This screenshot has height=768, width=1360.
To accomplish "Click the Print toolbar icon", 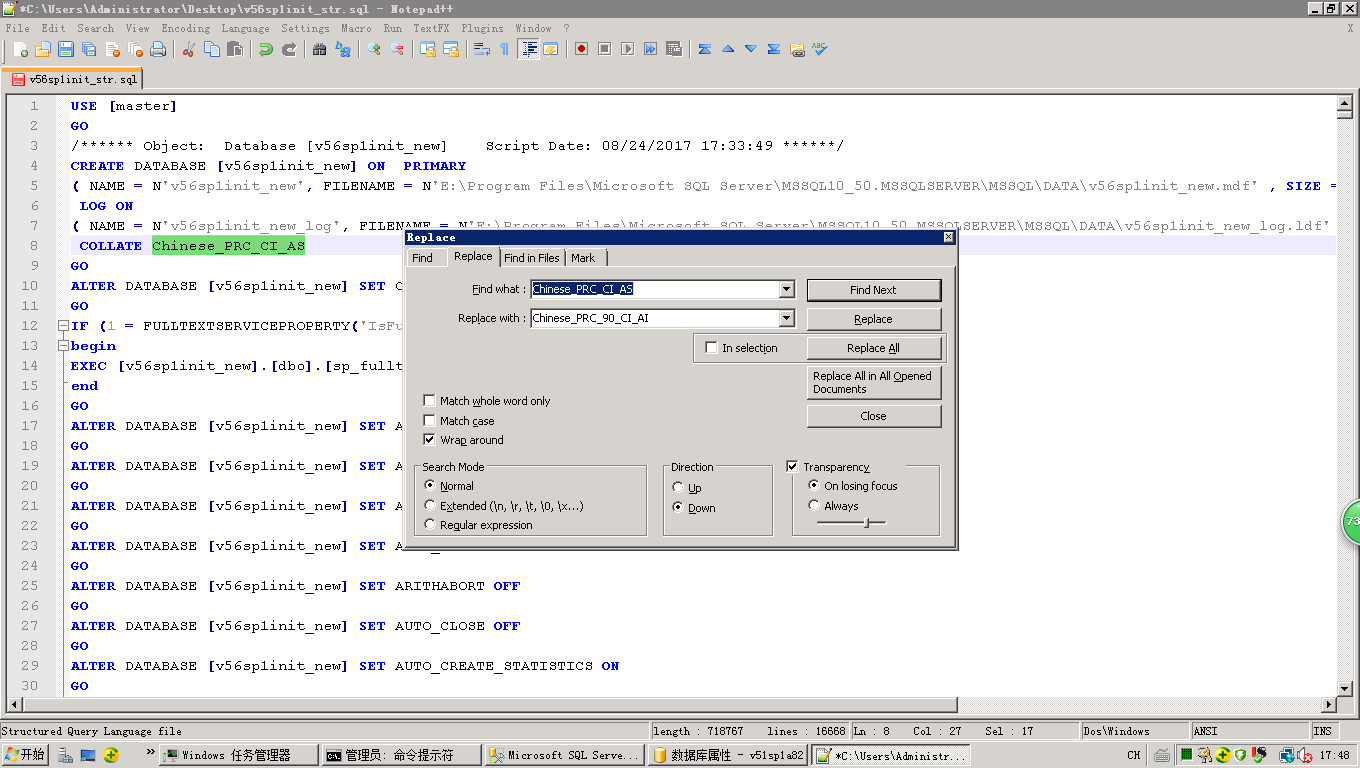I will [157, 49].
